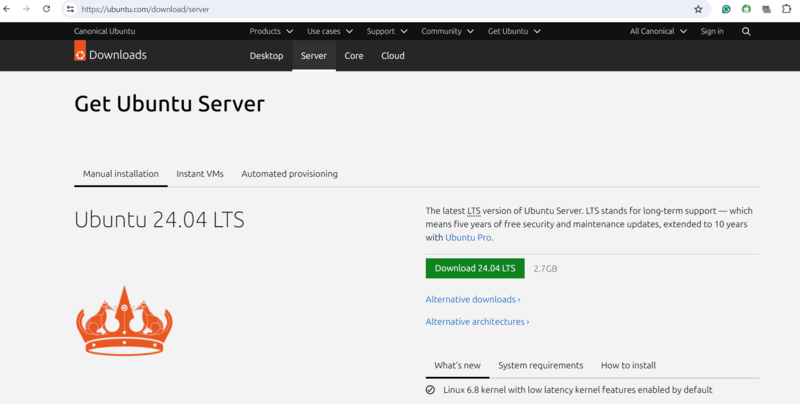Click the Get Ubuntu Server heading
The height and width of the screenshot is (404, 800).
tap(169, 104)
